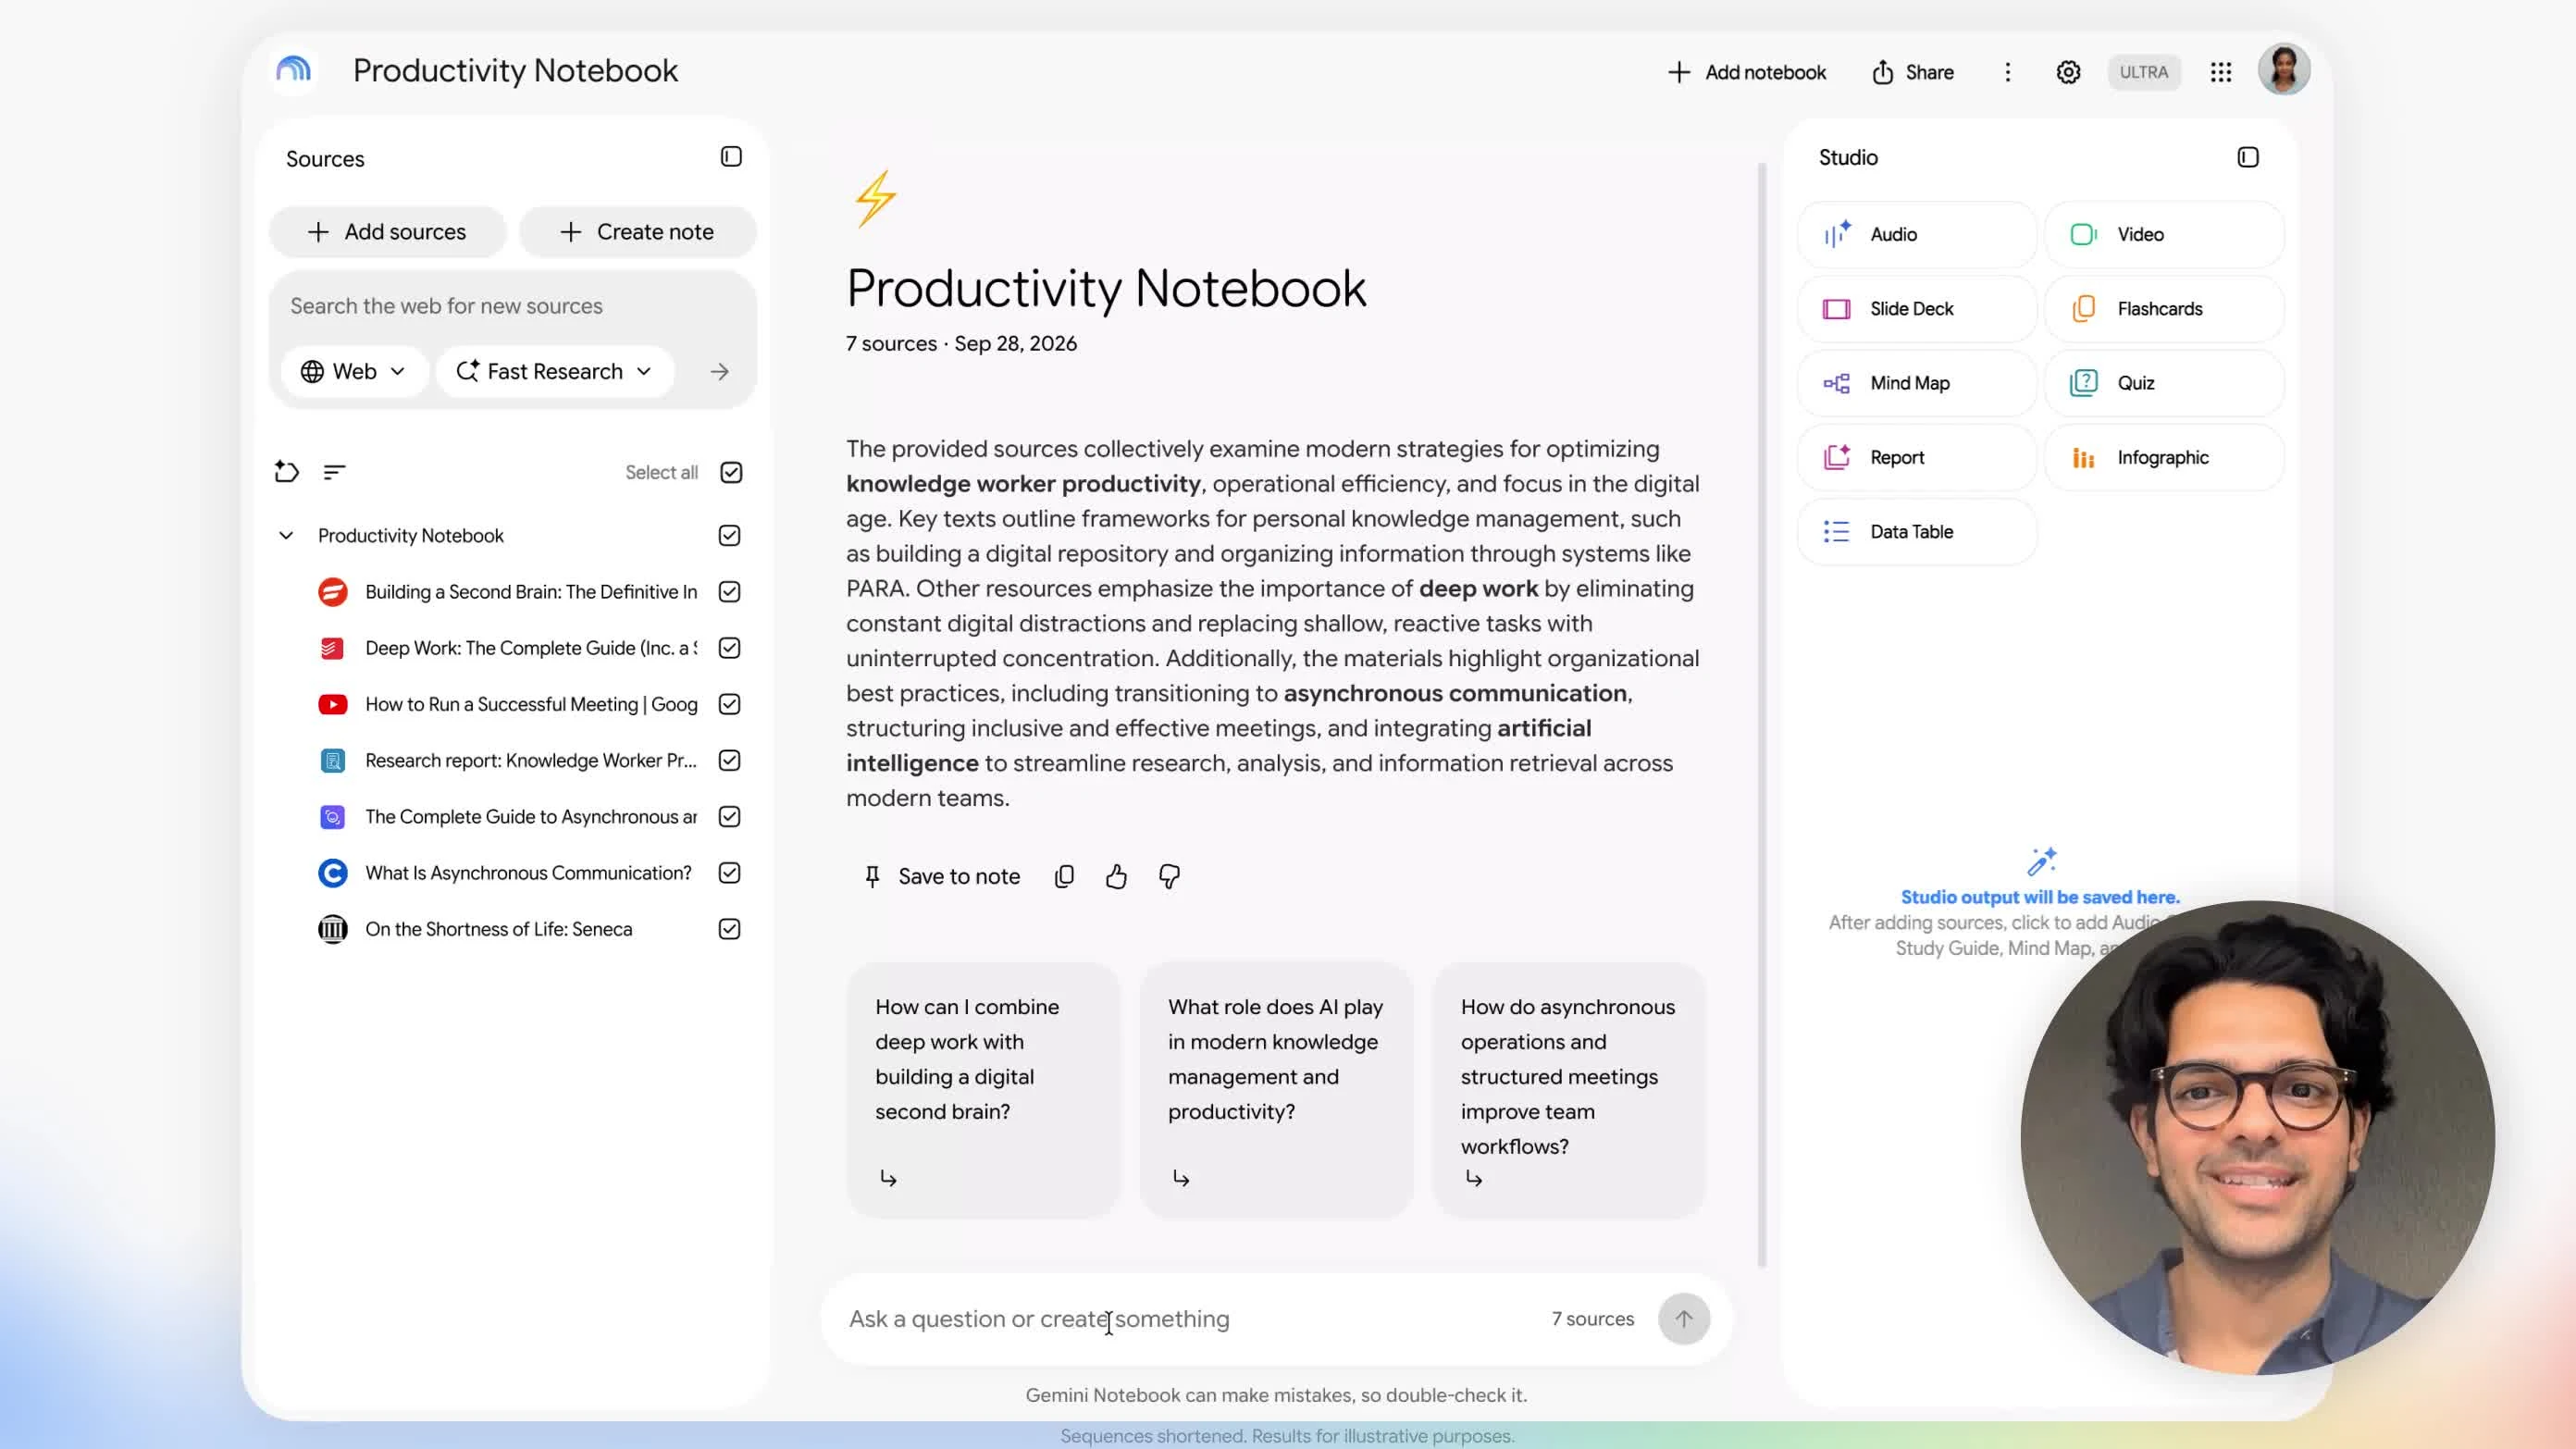Generate a Report
The width and height of the screenshot is (2576, 1449).
[x=1916, y=457]
